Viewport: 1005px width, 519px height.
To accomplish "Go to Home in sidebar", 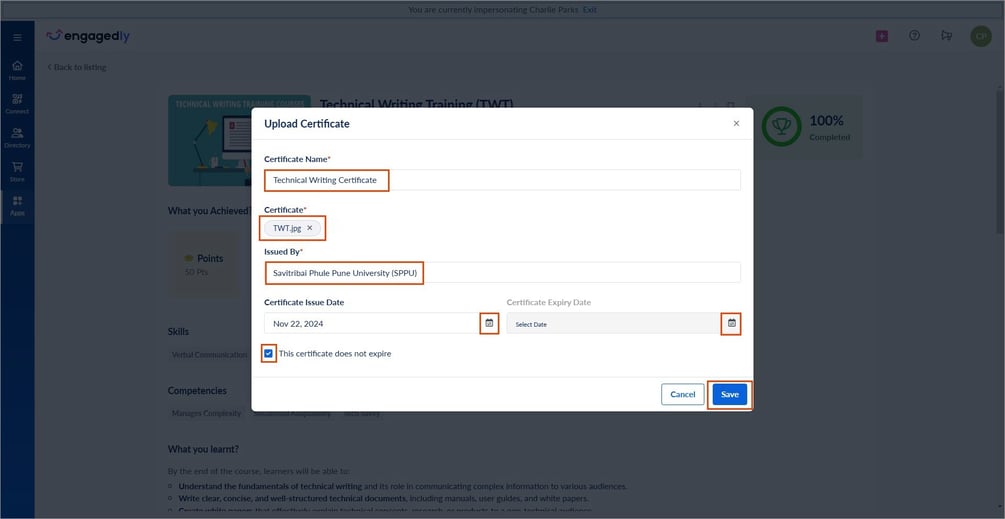I will pos(17,70).
